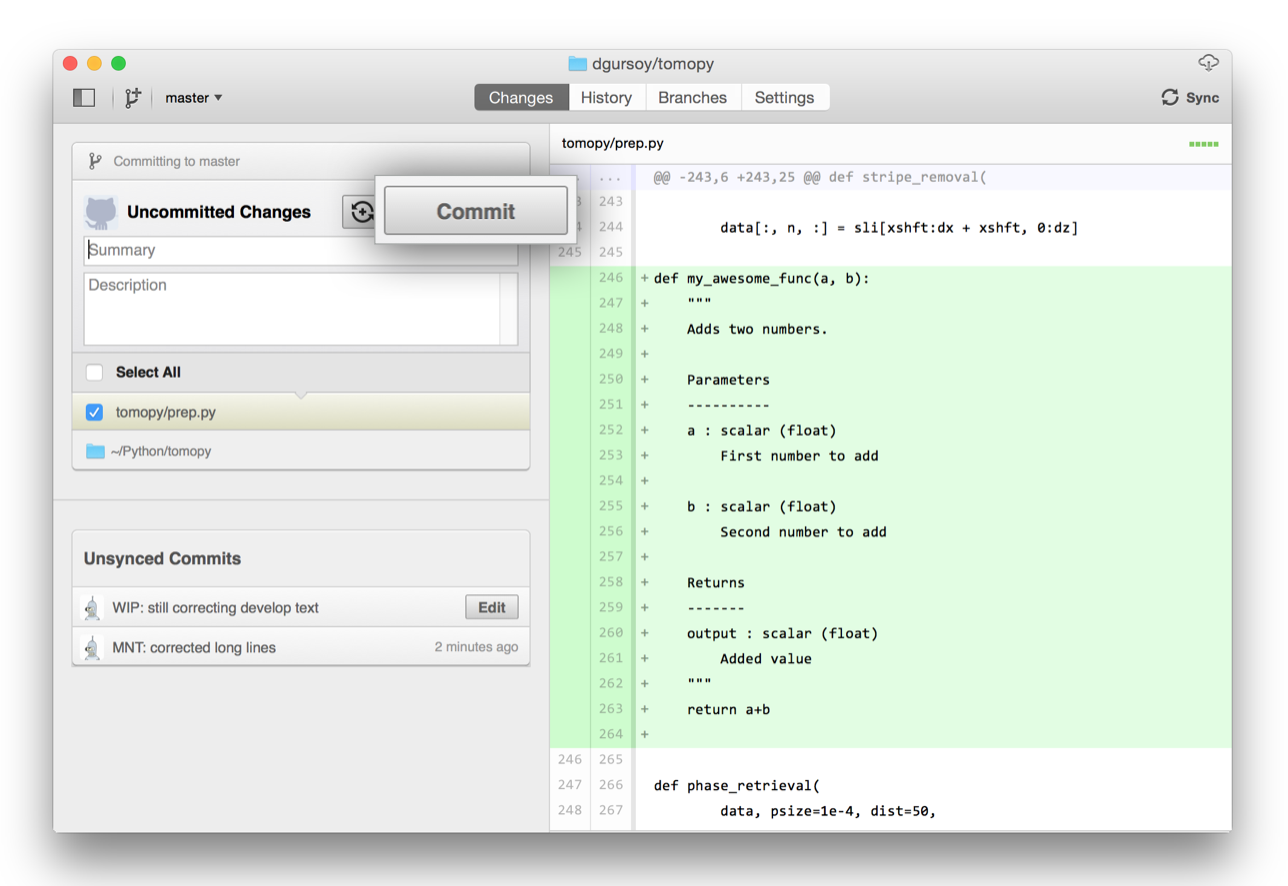Open the Branches tab

click(x=692, y=97)
